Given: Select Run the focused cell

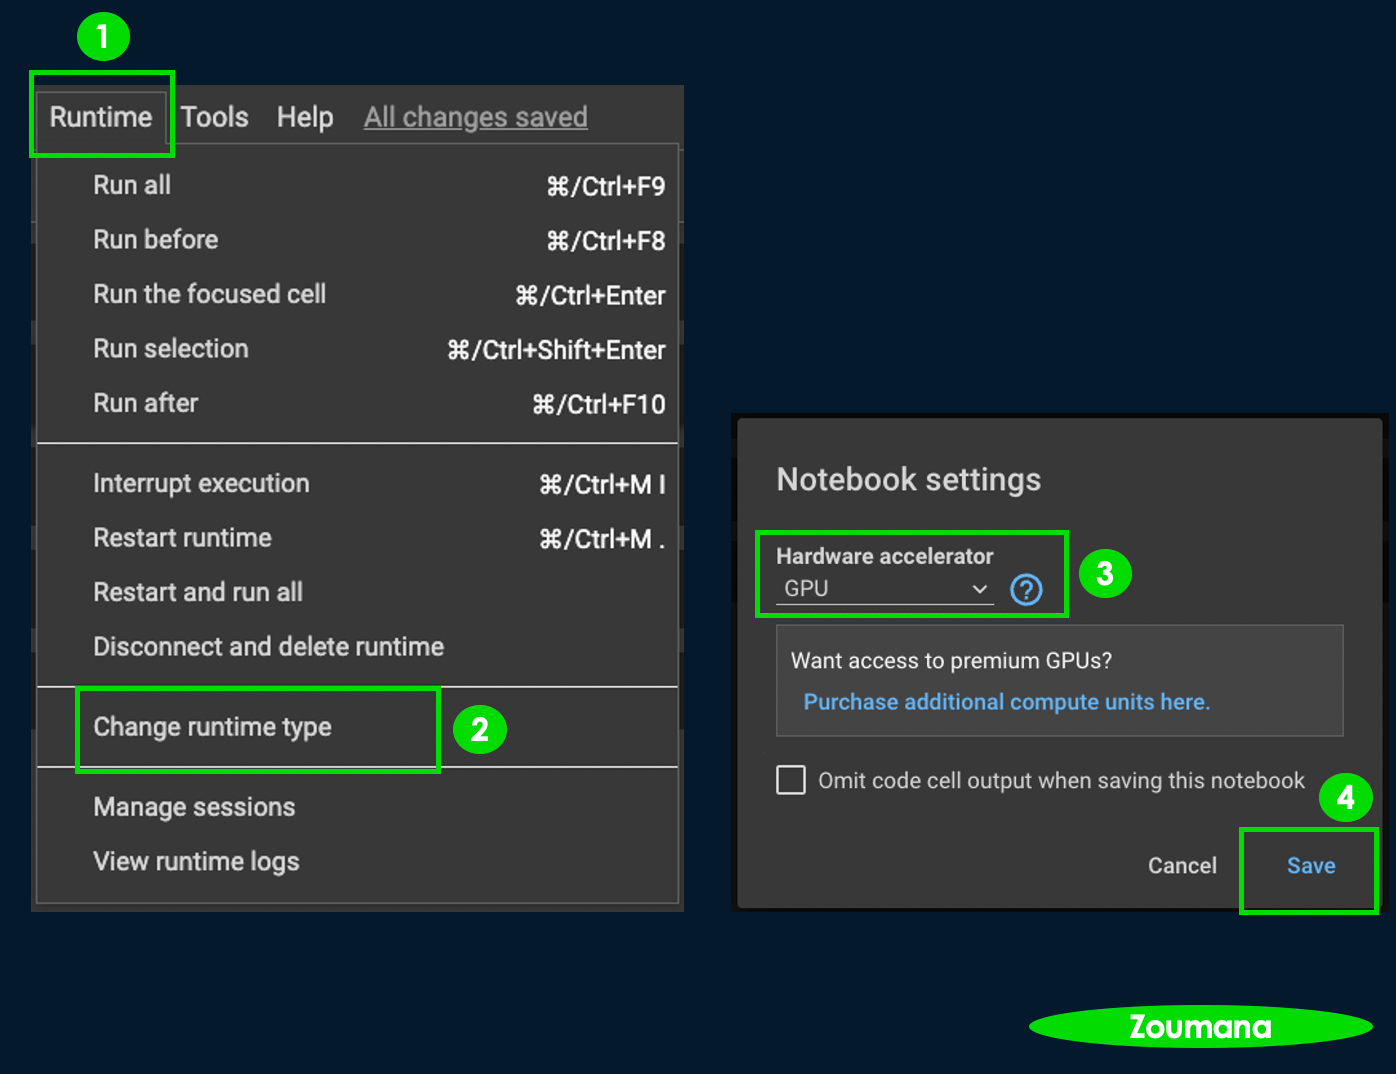Looking at the screenshot, I should coord(210,294).
